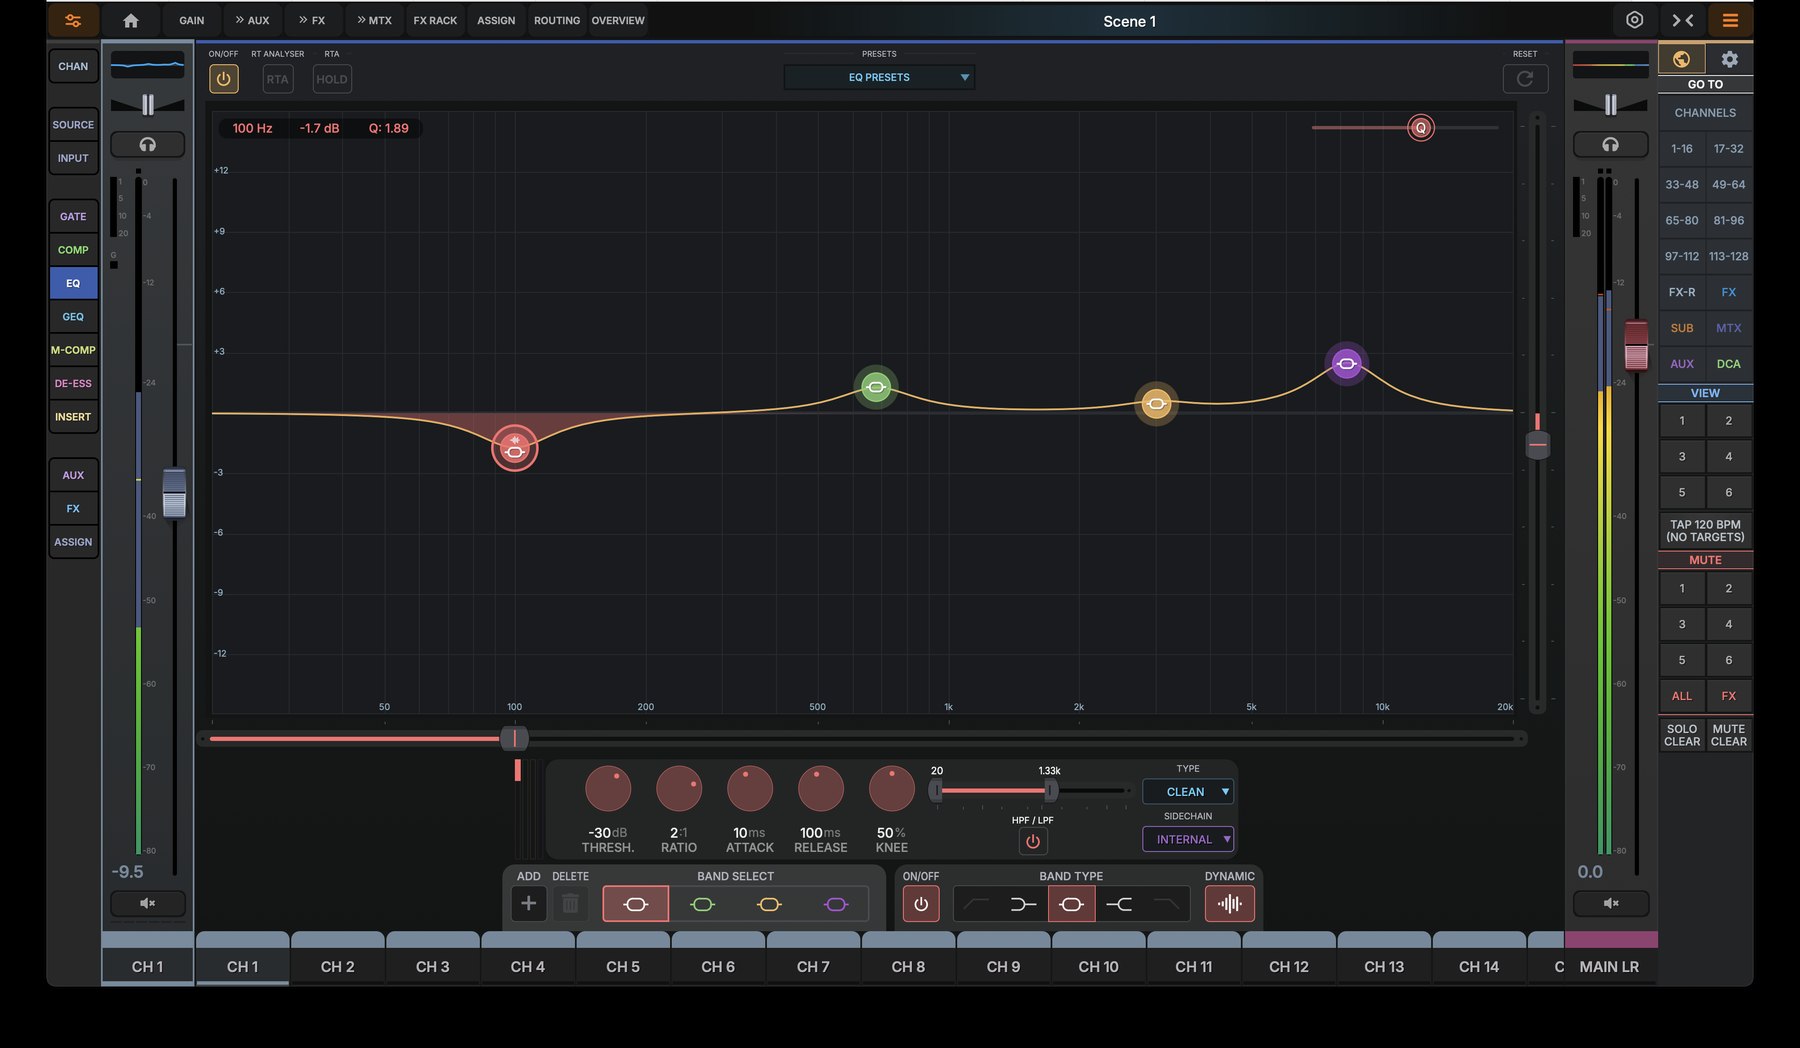Enable the RTA analyser button
Viewport: 1800px width, 1048px height.
(x=277, y=79)
